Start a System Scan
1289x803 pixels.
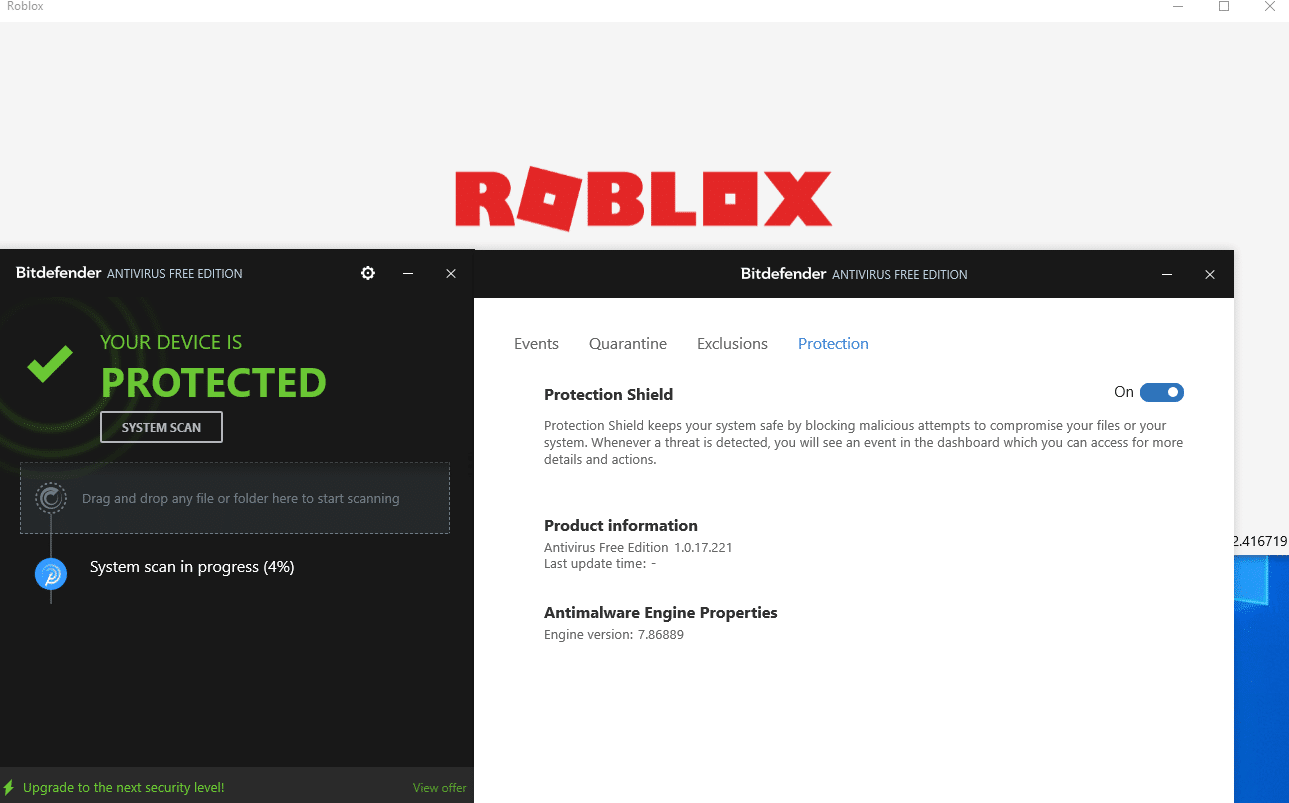[161, 426]
